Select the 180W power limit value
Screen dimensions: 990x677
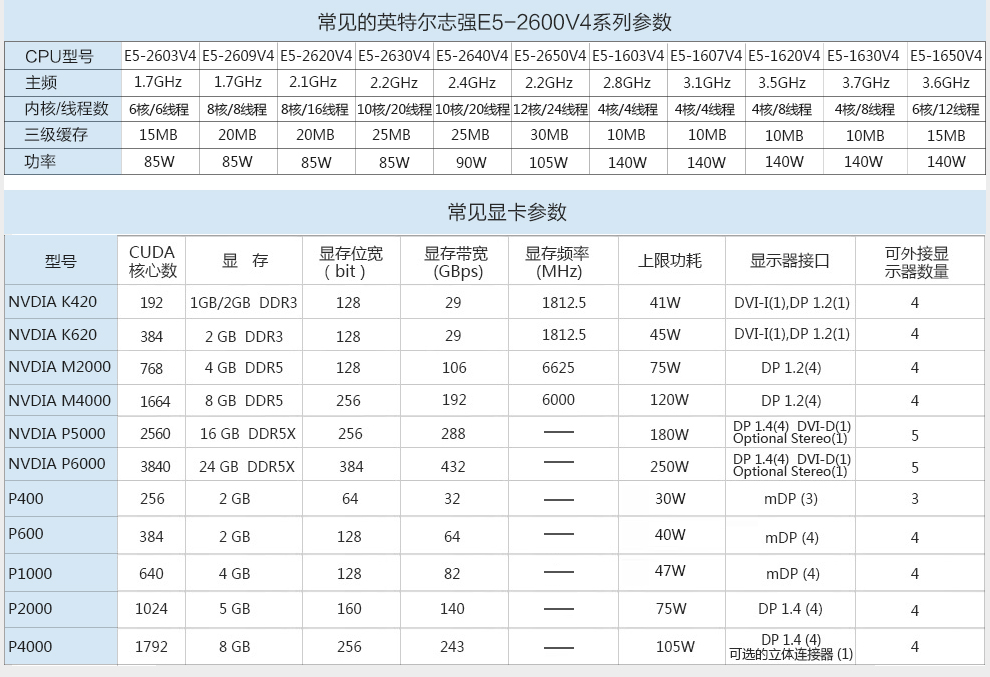click(x=669, y=434)
